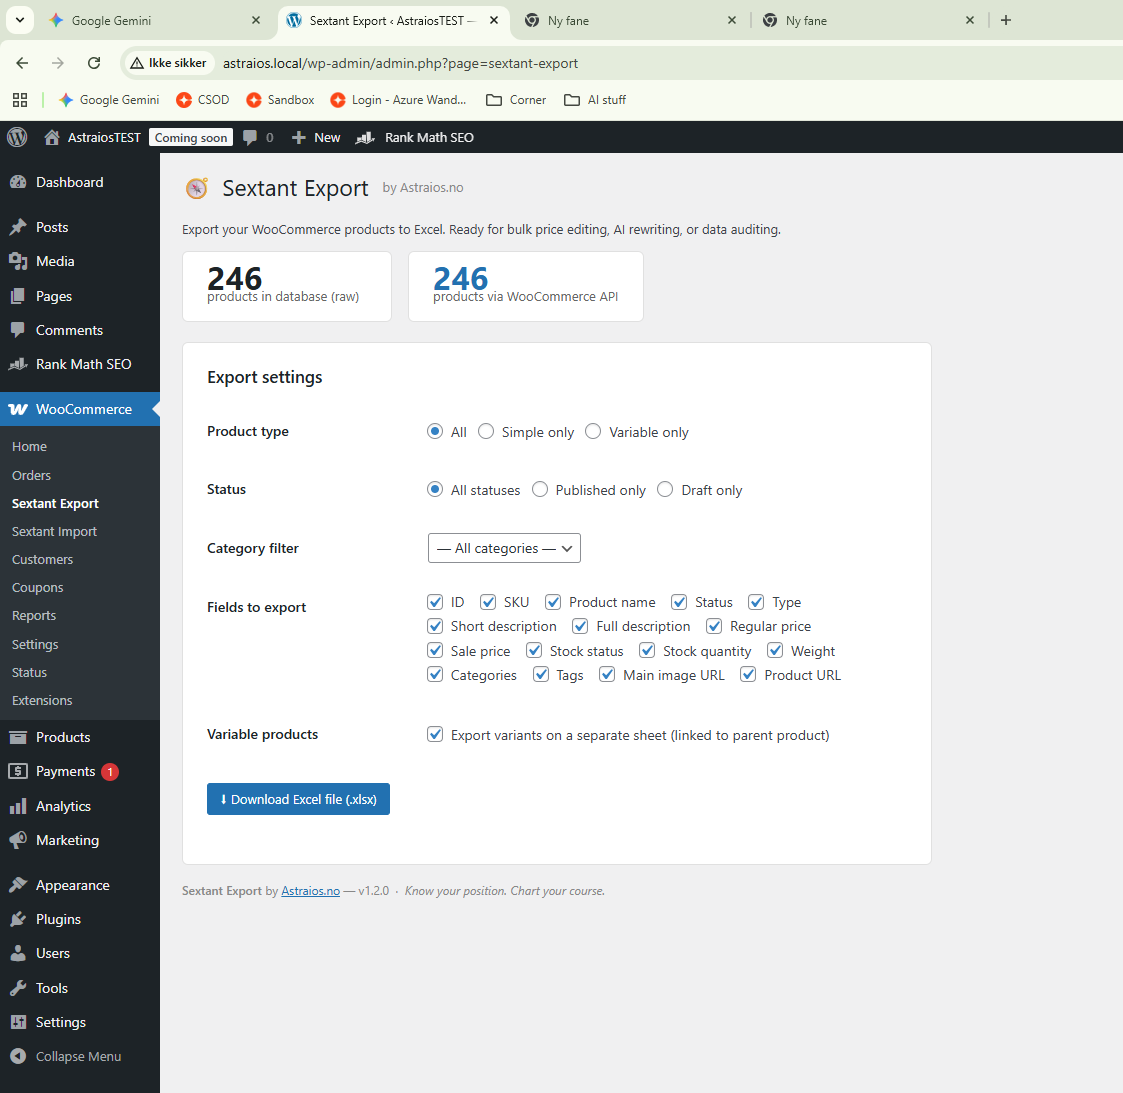This screenshot has width=1123, height=1093.
Task: Click the Coming soon badge in admin bar
Action: 191,138
